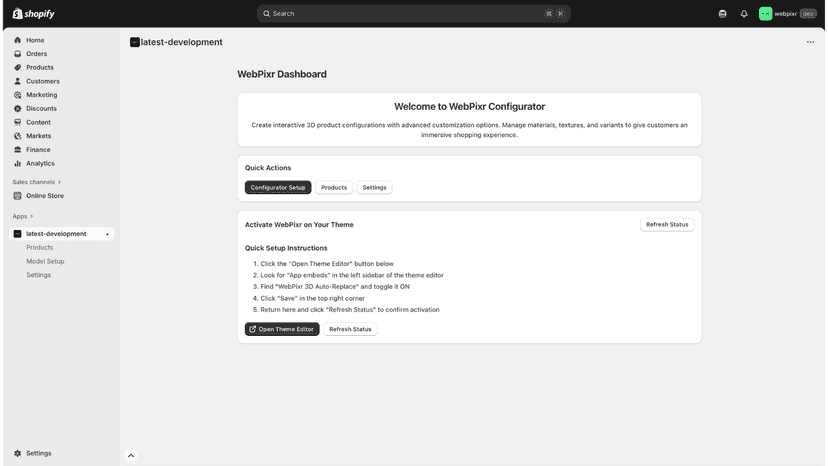The height and width of the screenshot is (466, 828).
Task: Go to Home in sidebar
Action: tap(35, 40)
